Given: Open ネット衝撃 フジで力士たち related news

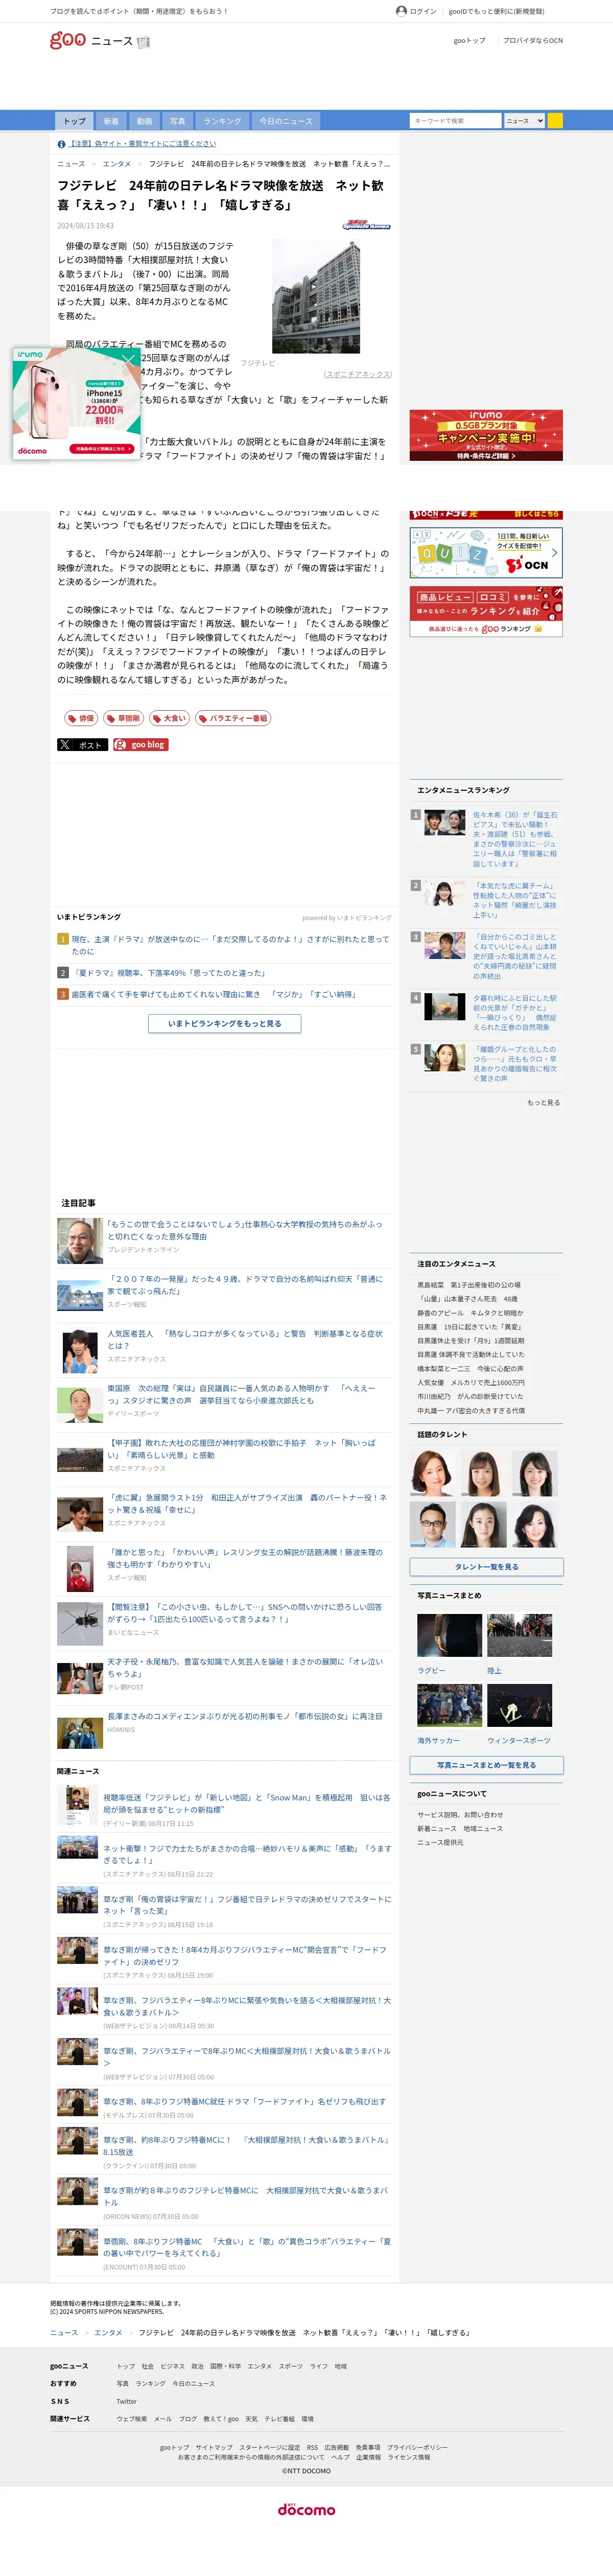Looking at the screenshot, I should (247, 1854).
